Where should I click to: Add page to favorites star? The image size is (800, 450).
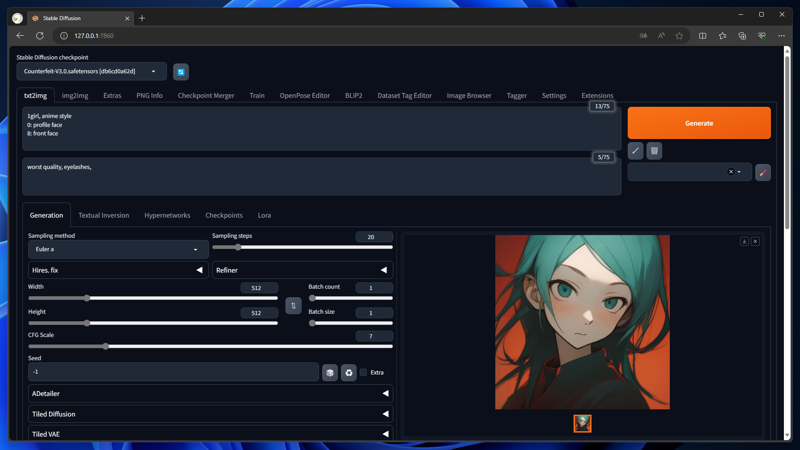point(679,36)
